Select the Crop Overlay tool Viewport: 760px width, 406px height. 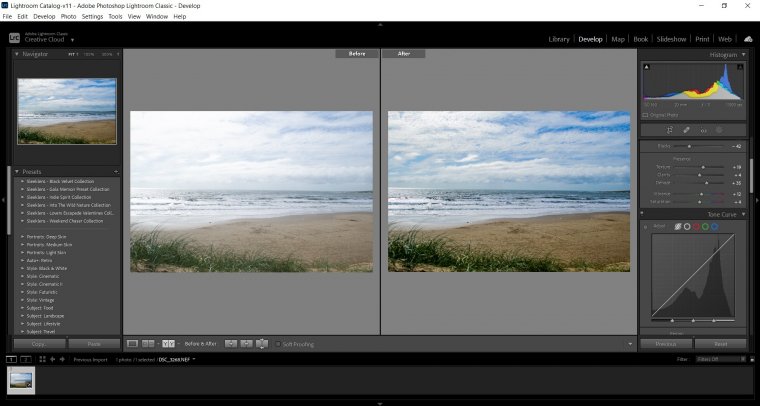tap(669, 130)
